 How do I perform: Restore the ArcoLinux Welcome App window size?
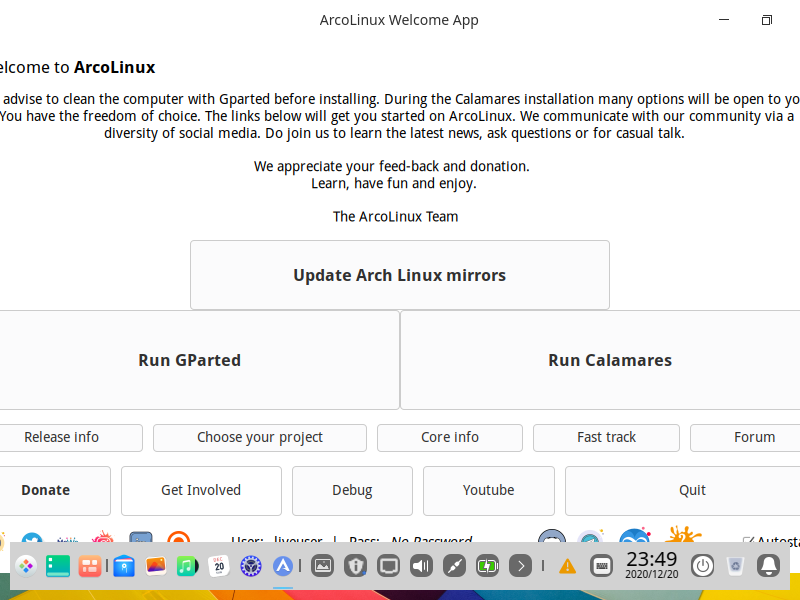click(766, 20)
